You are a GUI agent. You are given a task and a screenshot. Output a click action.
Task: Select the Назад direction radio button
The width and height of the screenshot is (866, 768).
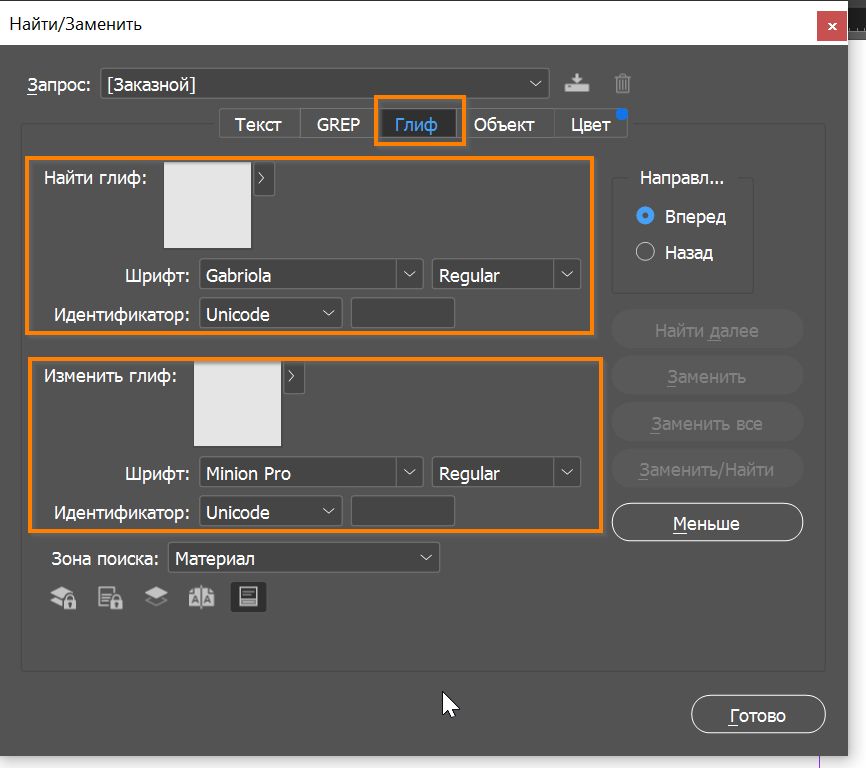point(645,253)
